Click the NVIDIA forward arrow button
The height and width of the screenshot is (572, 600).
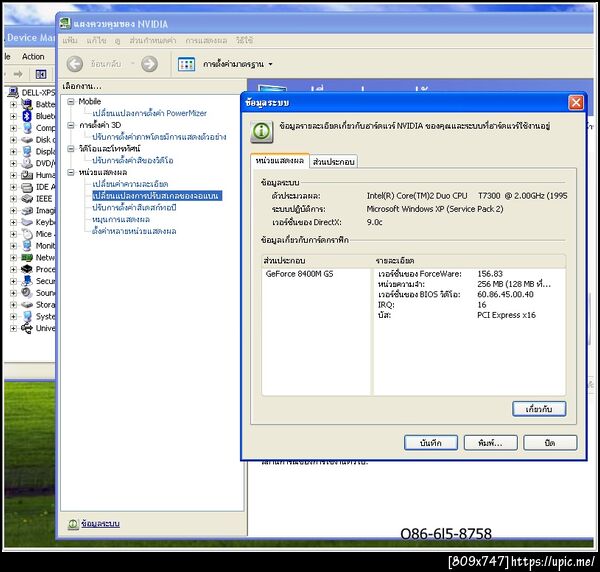[x=149, y=64]
